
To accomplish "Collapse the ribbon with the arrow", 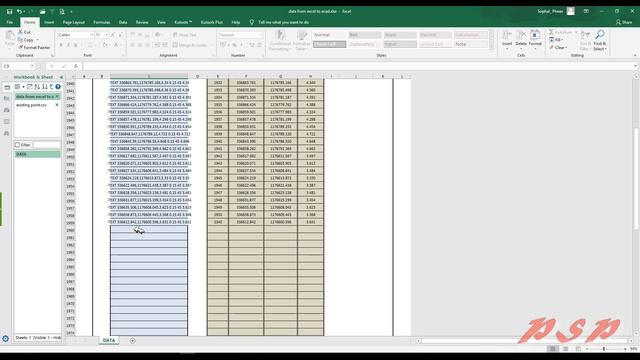I will pos(635,55).
